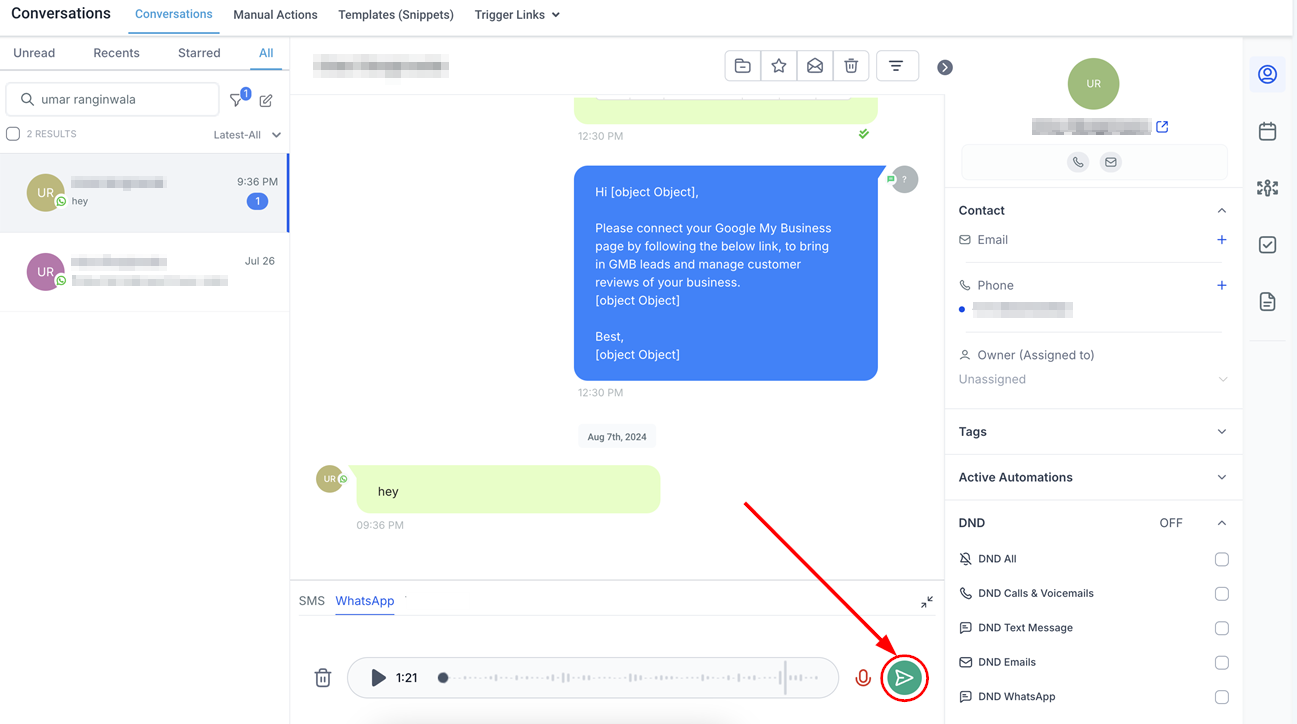The height and width of the screenshot is (724, 1297).
Task: Switch to the Recents tab
Action: [x=116, y=53]
